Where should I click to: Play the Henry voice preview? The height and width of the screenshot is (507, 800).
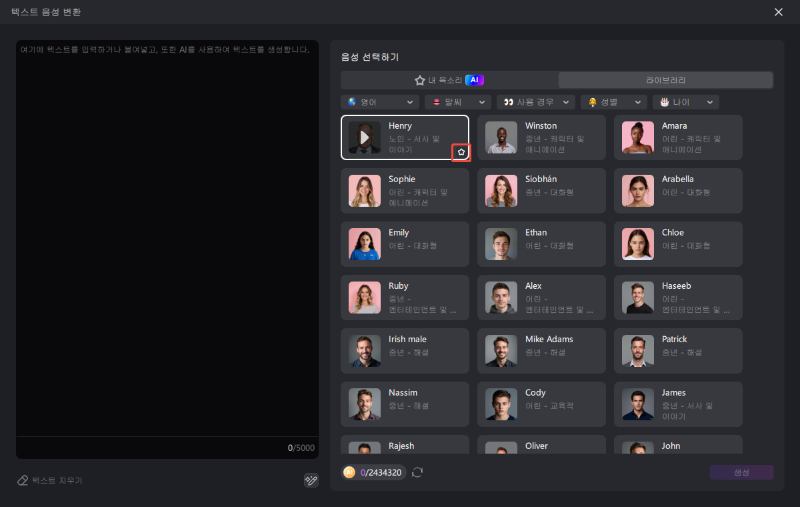pyautogui.click(x=365, y=138)
